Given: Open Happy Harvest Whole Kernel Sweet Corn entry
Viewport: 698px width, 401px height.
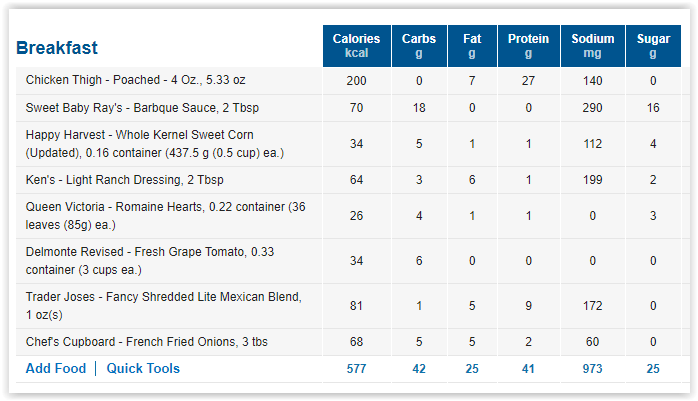Looking at the screenshot, I should pos(154,144).
